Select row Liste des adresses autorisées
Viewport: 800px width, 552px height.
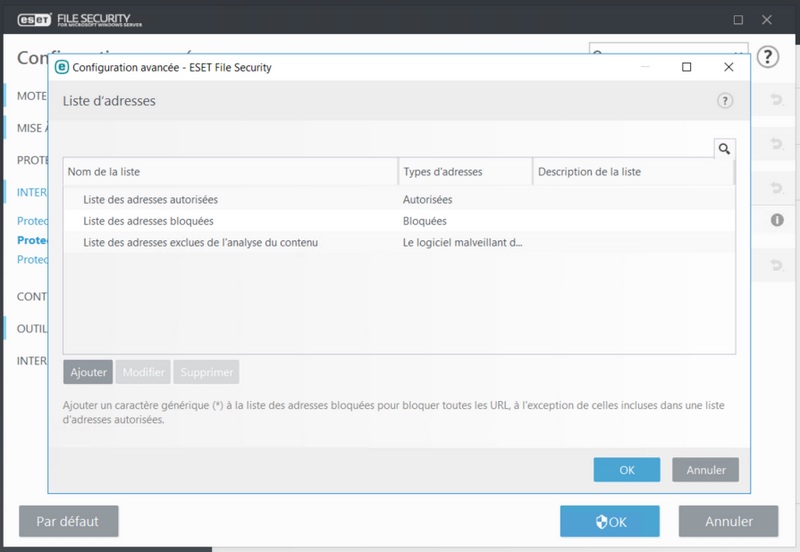pos(399,199)
